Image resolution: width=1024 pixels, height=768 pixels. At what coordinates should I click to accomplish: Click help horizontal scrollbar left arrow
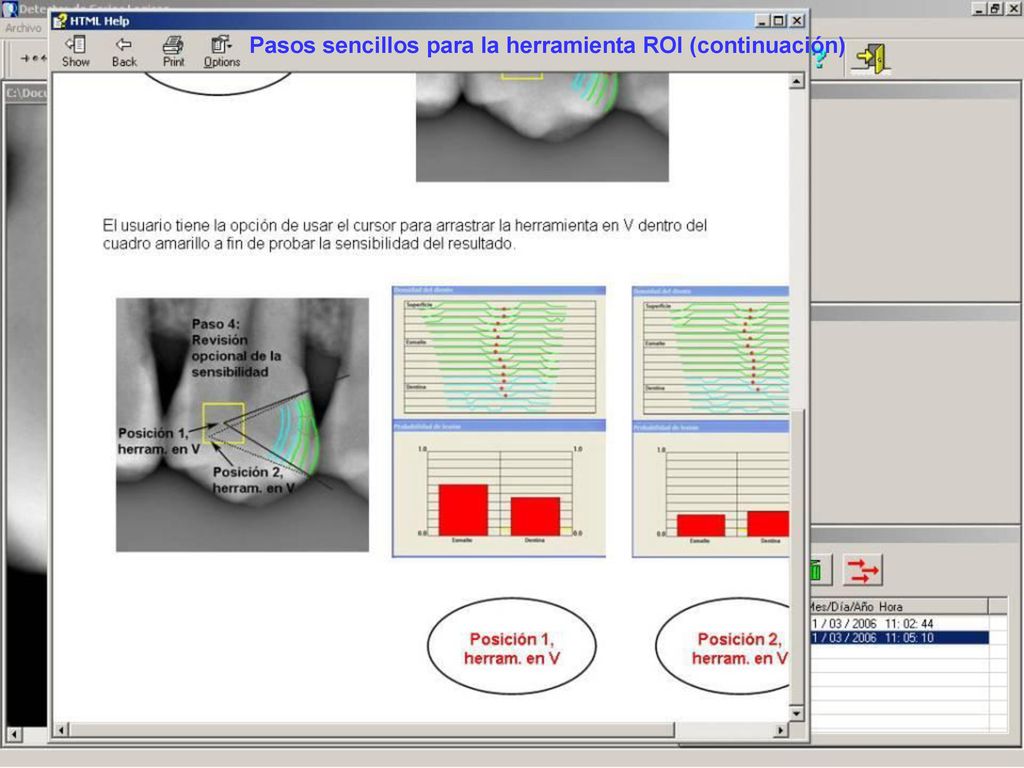pyautogui.click(x=61, y=730)
